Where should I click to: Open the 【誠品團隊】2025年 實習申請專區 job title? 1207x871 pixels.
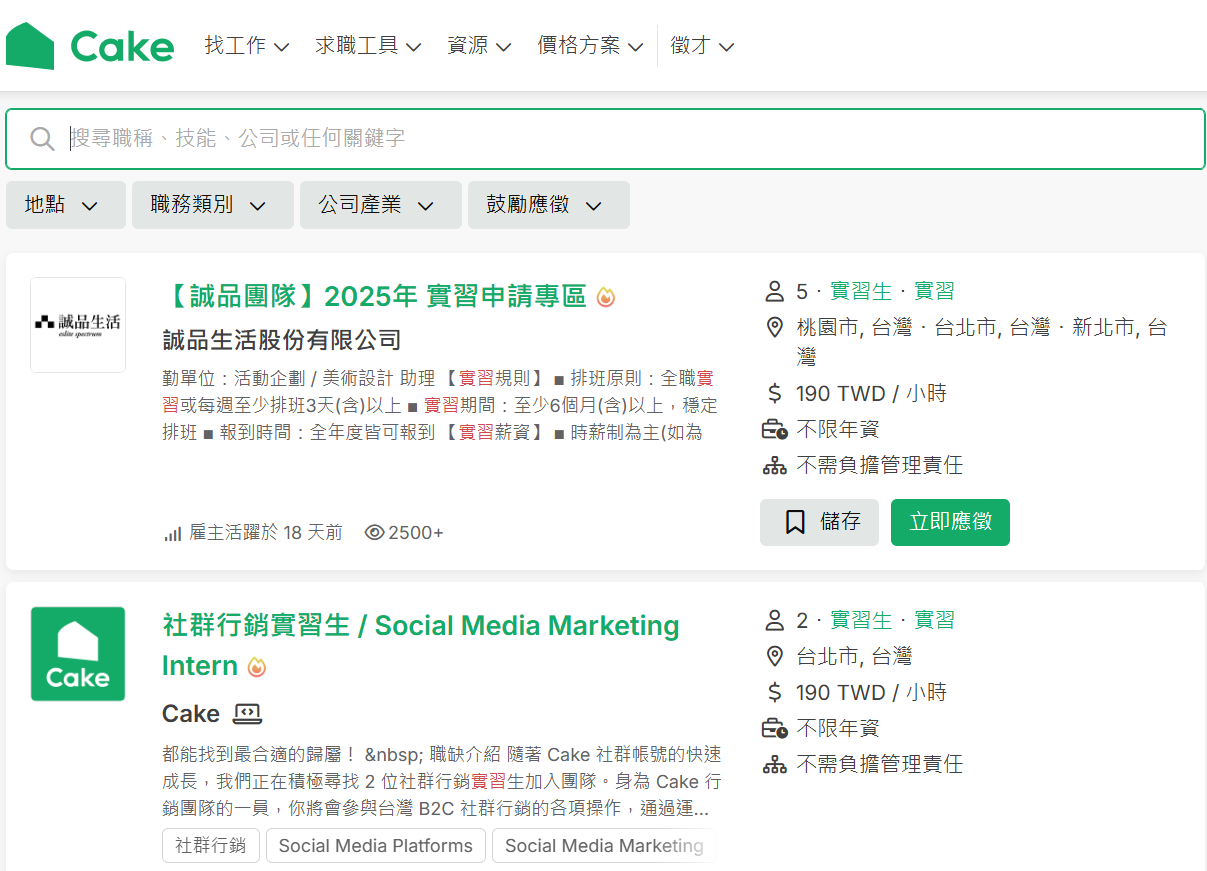click(374, 296)
